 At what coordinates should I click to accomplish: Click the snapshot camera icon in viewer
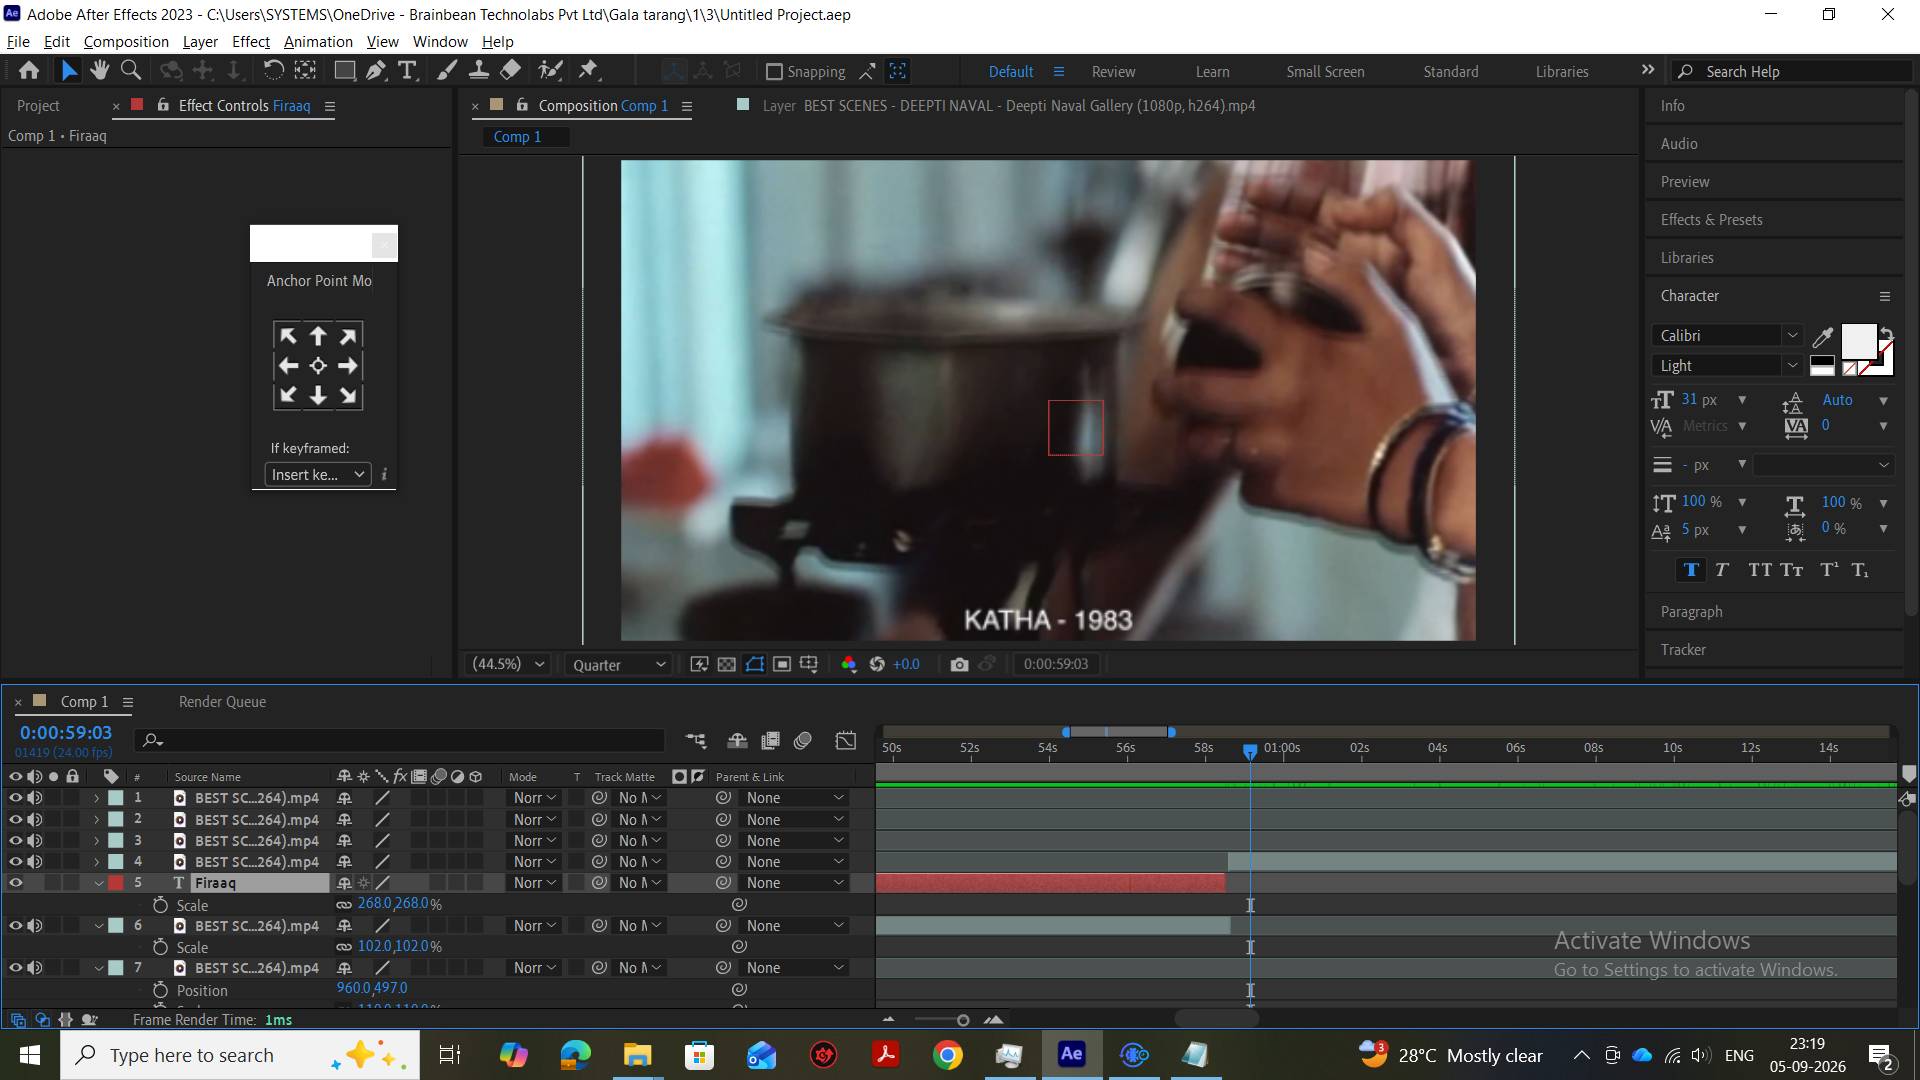coord(959,664)
